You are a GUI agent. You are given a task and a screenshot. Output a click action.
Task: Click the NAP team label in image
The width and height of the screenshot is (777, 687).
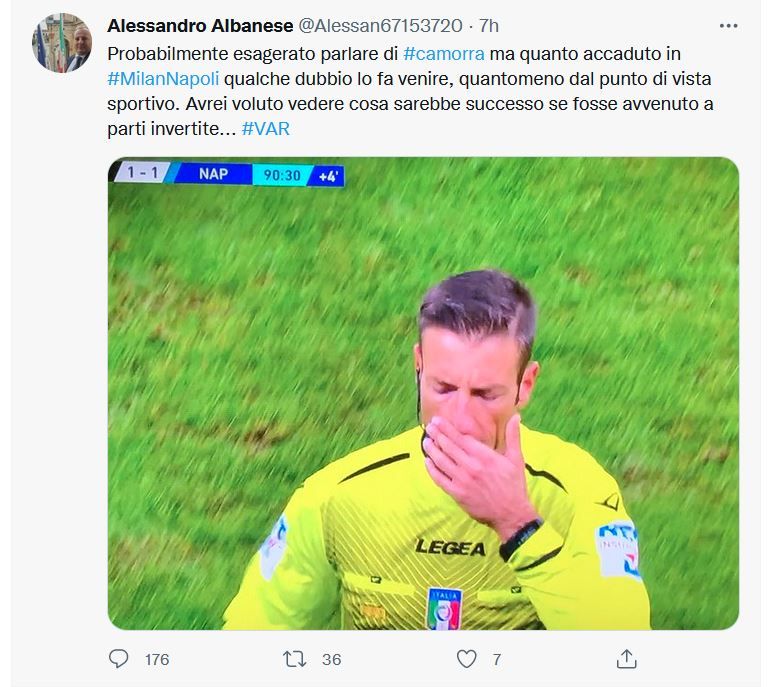click(213, 174)
